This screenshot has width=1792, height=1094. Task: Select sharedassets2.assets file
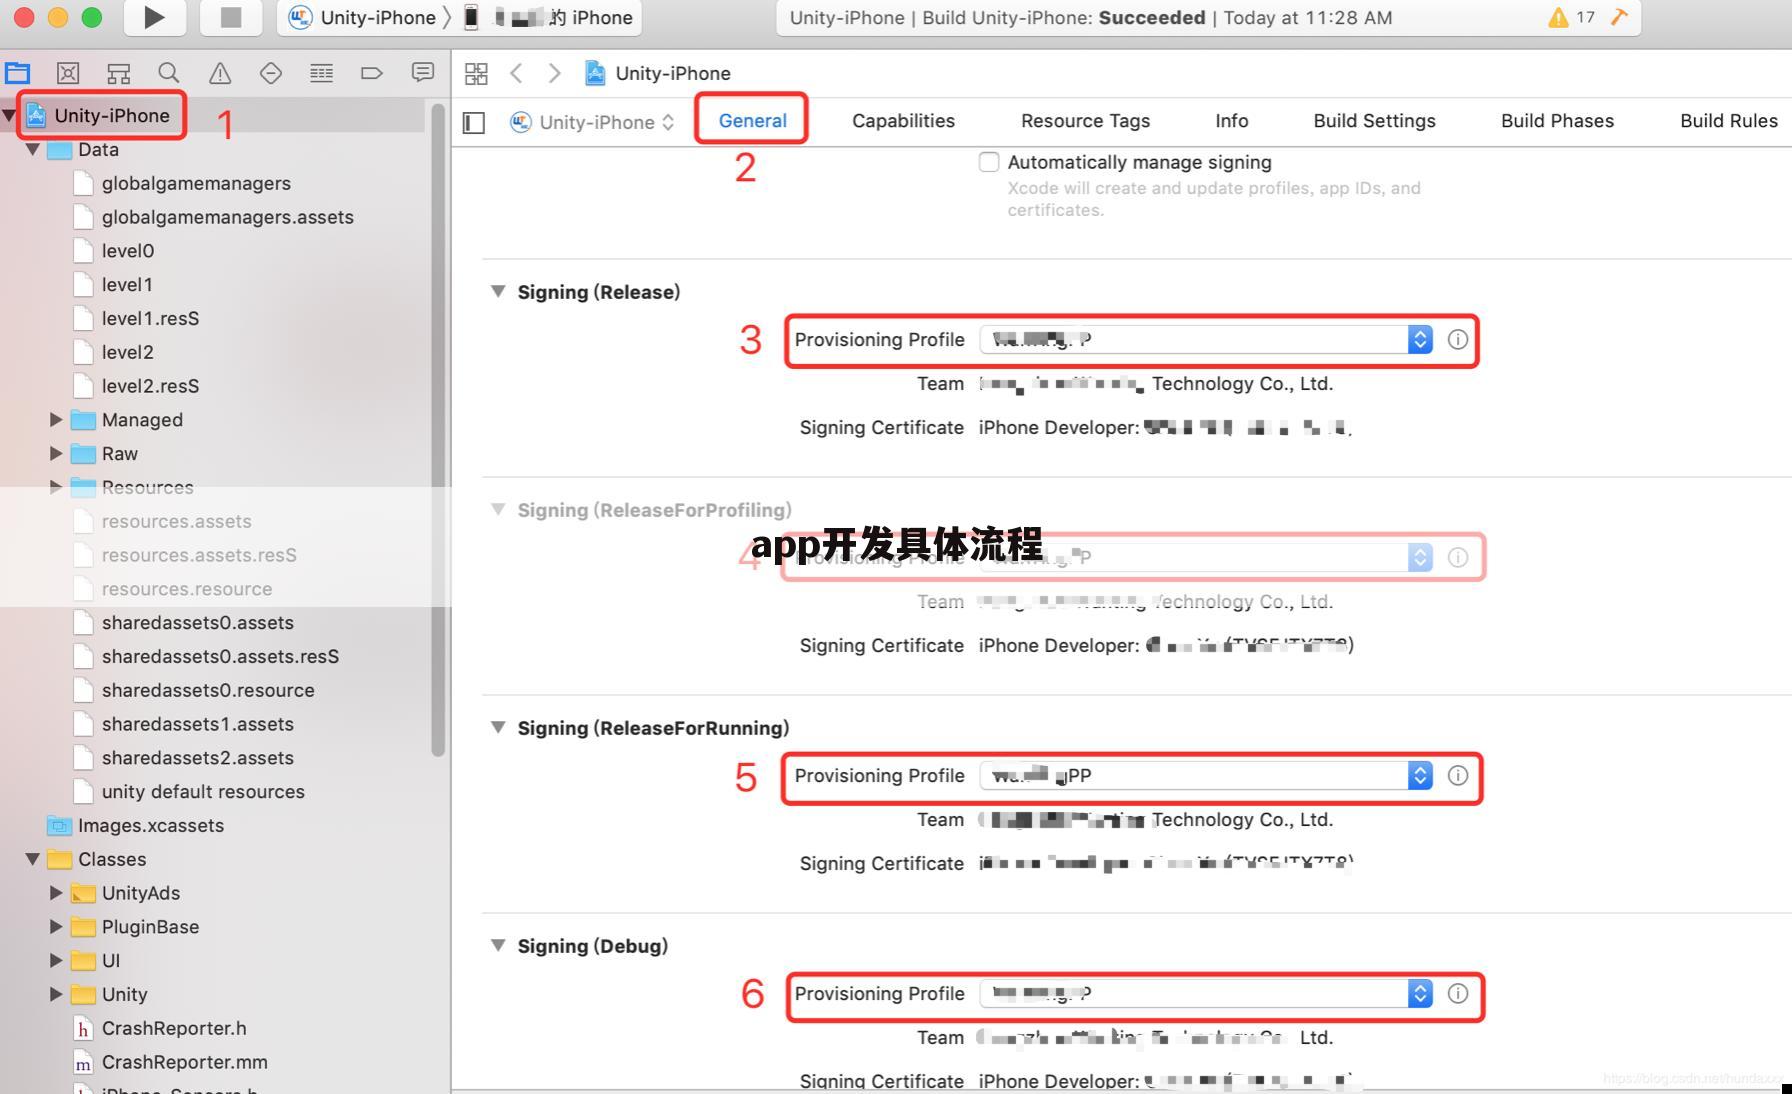click(x=197, y=758)
